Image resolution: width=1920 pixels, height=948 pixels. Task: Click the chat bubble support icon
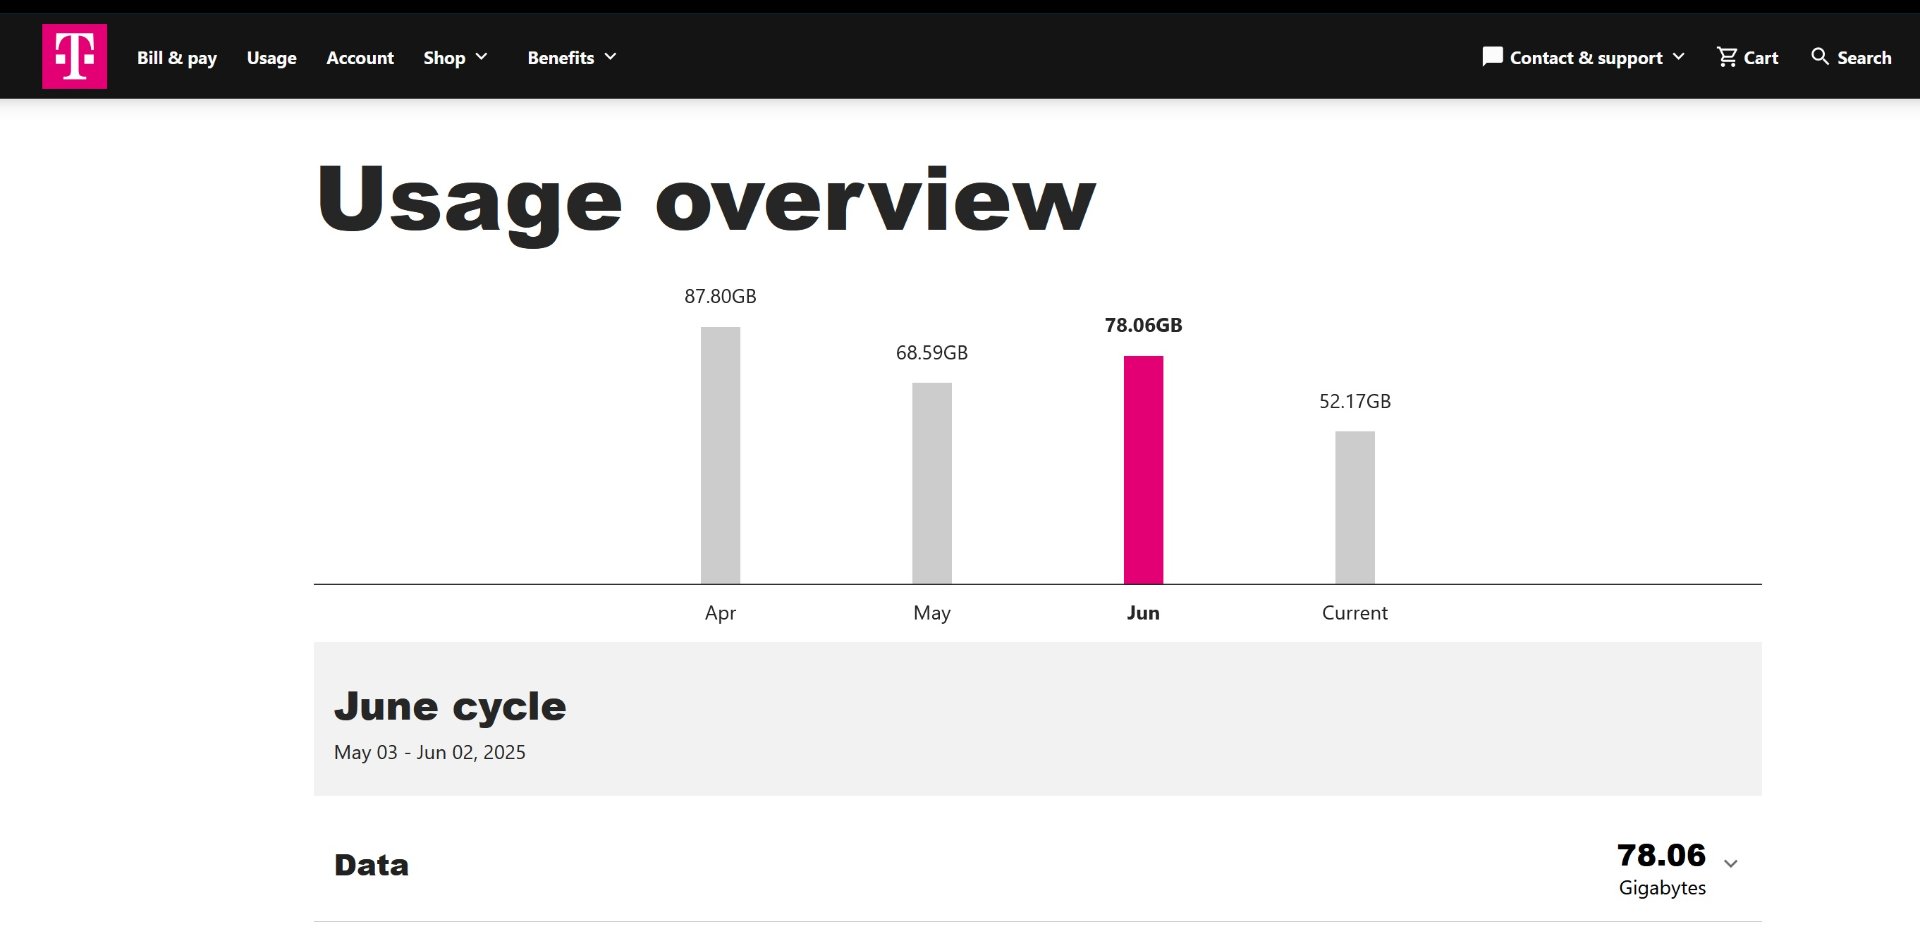[1492, 57]
